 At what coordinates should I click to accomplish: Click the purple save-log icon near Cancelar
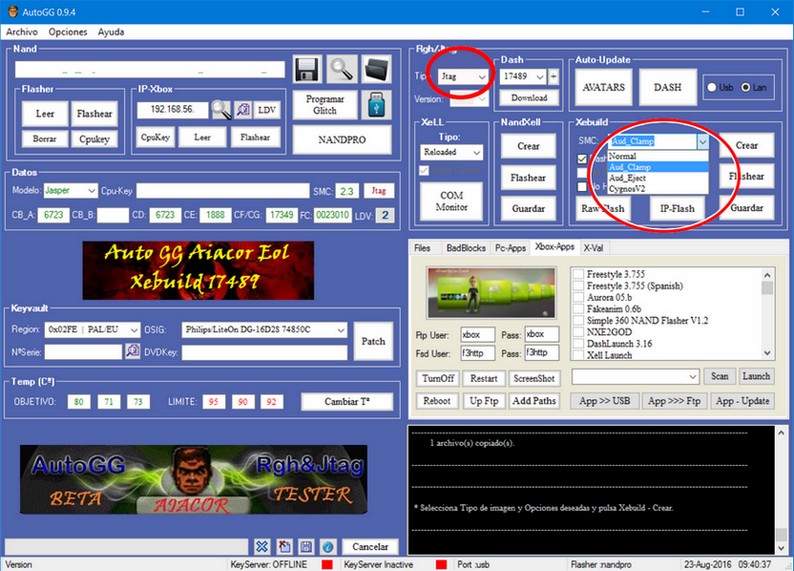coord(306,546)
